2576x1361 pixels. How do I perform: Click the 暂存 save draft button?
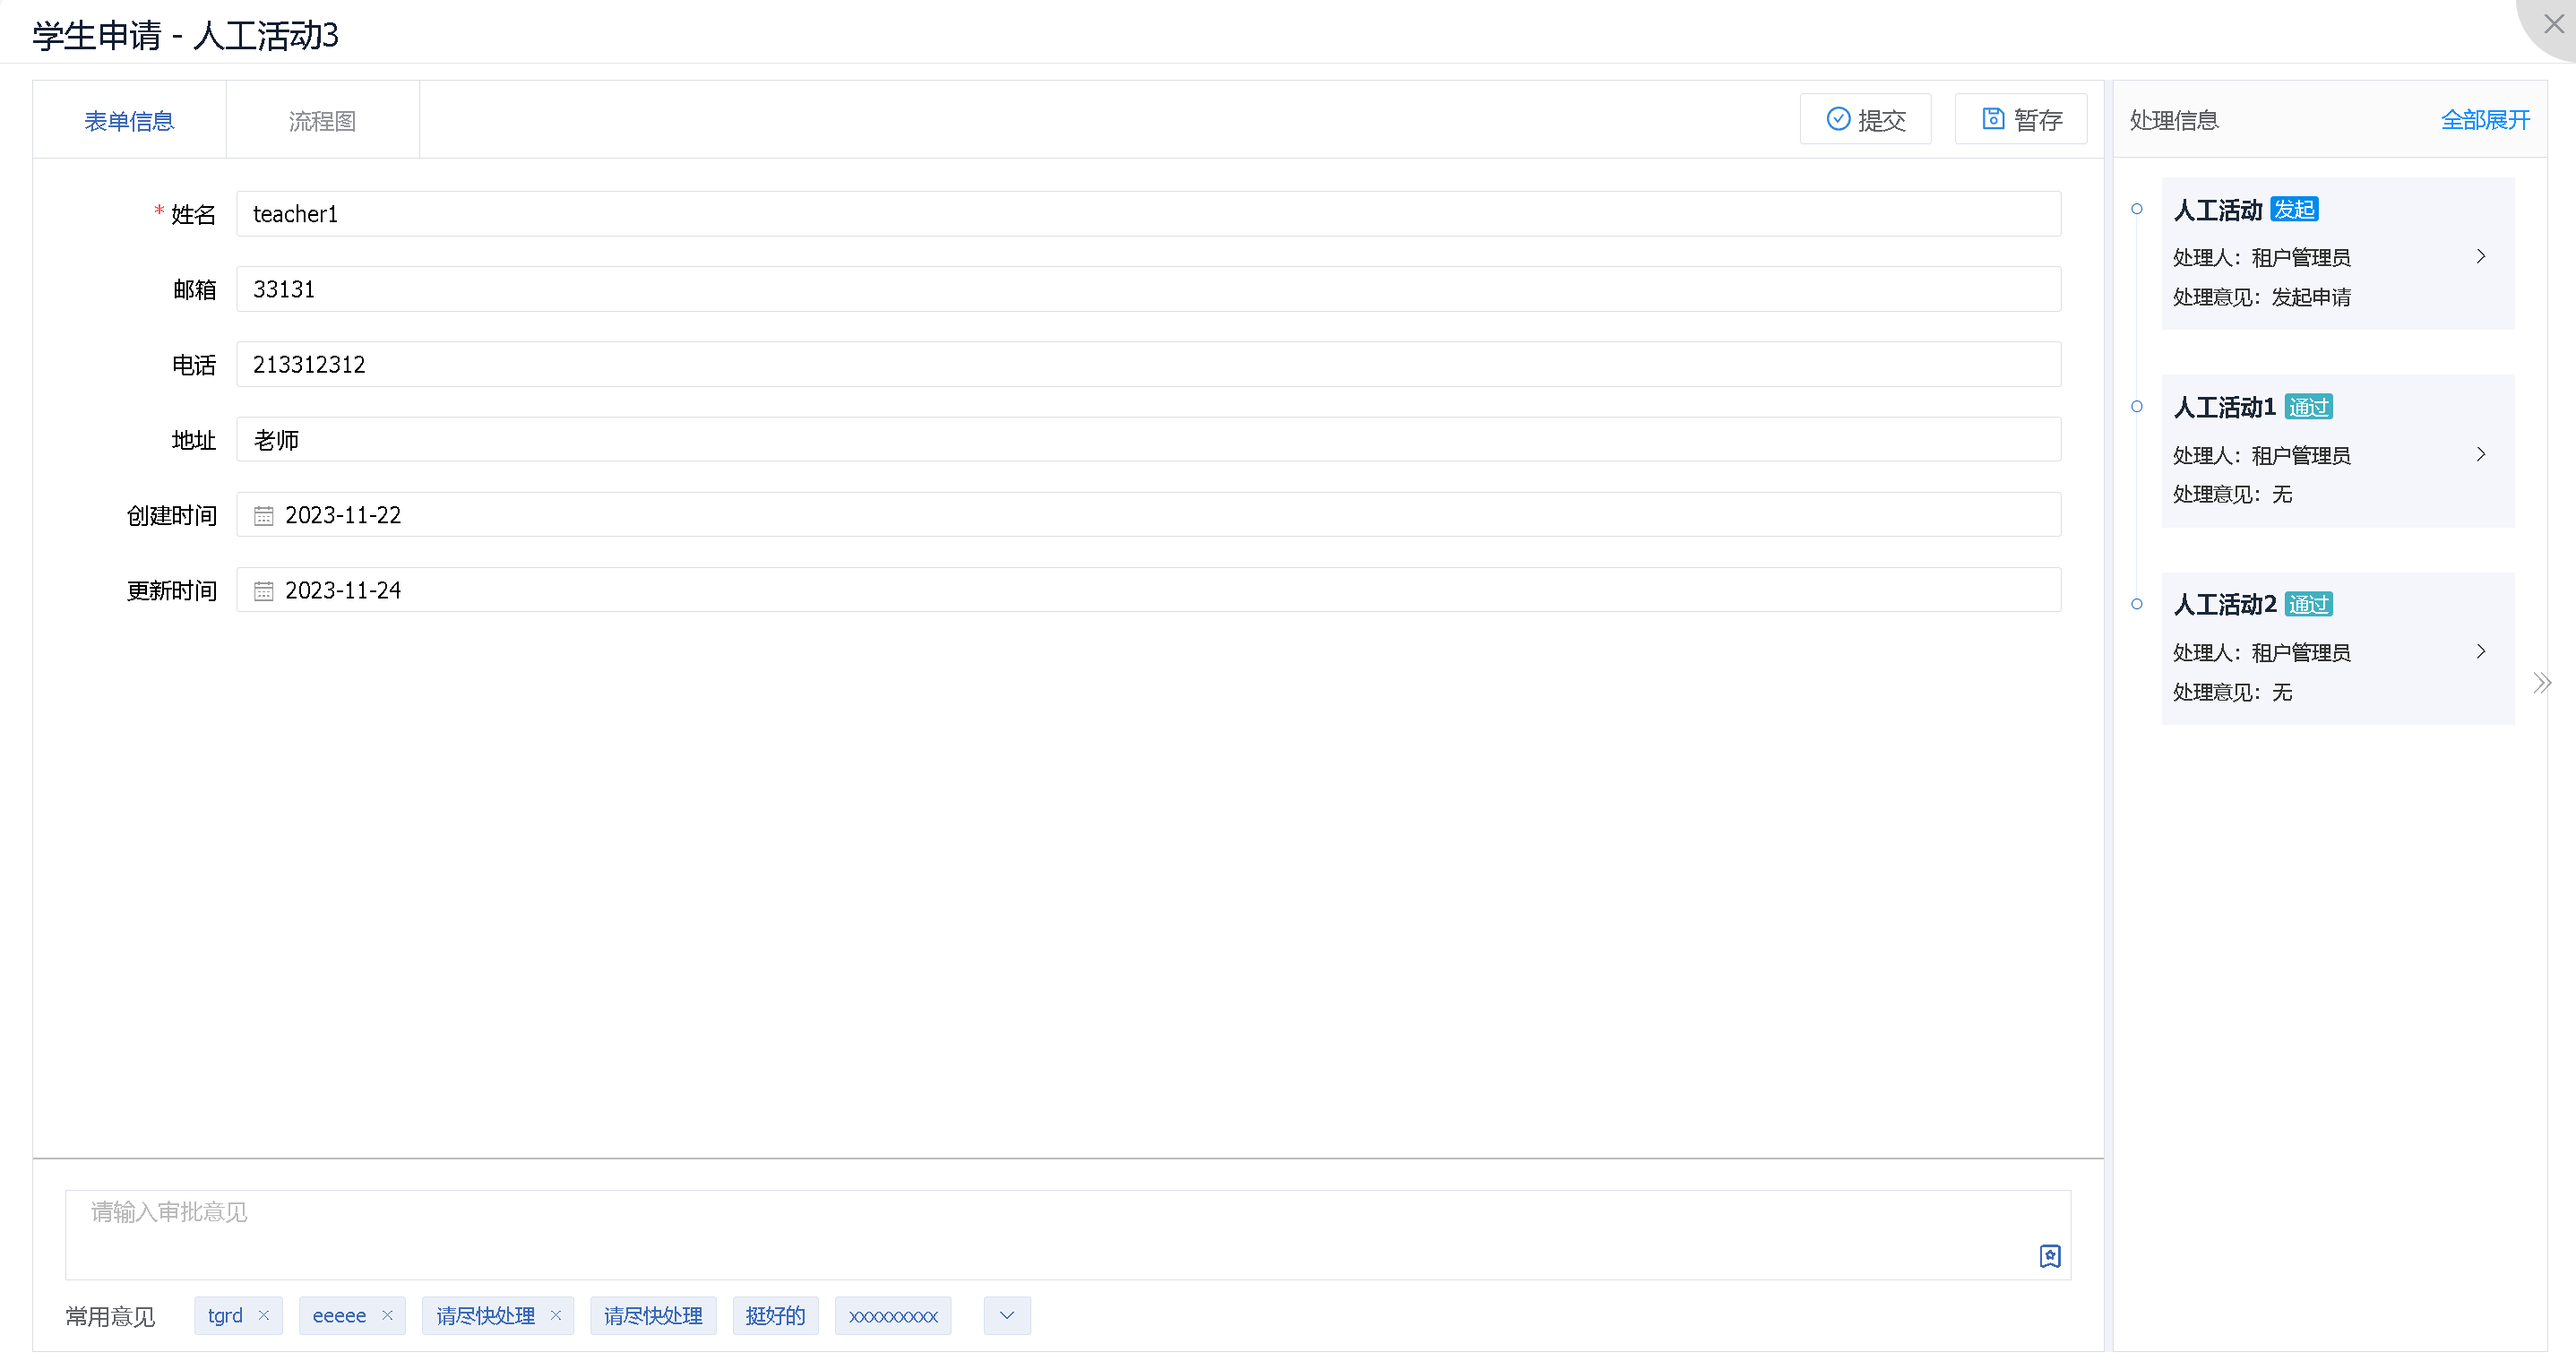[x=2020, y=120]
